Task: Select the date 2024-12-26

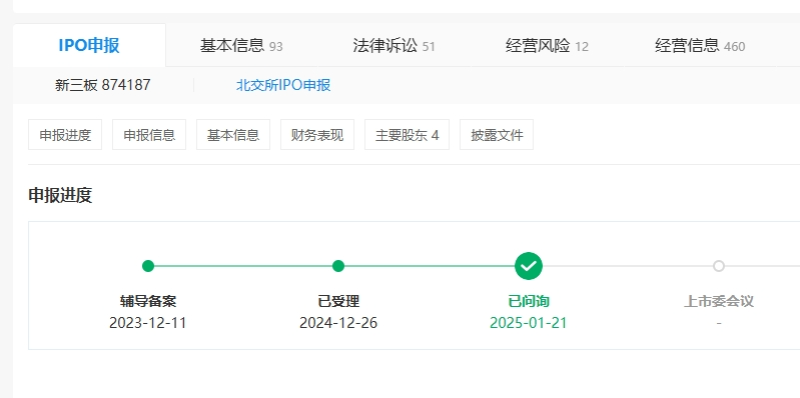Action: point(338,323)
